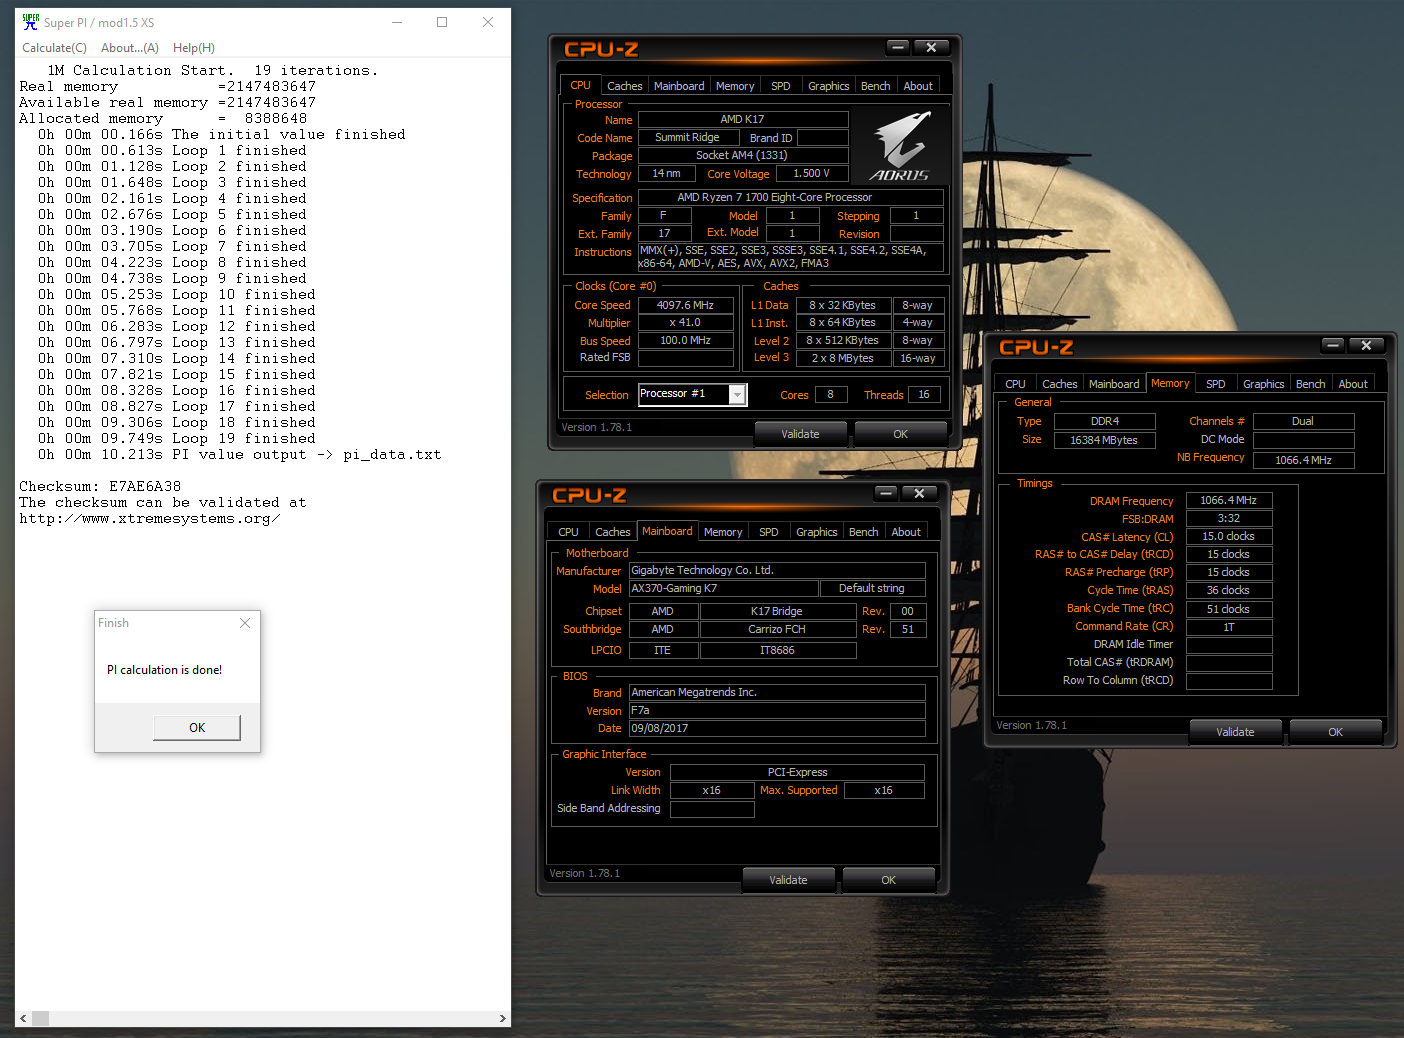The height and width of the screenshot is (1038, 1404).
Task: Open Help(H) menu in Super PI
Action: coord(194,48)
